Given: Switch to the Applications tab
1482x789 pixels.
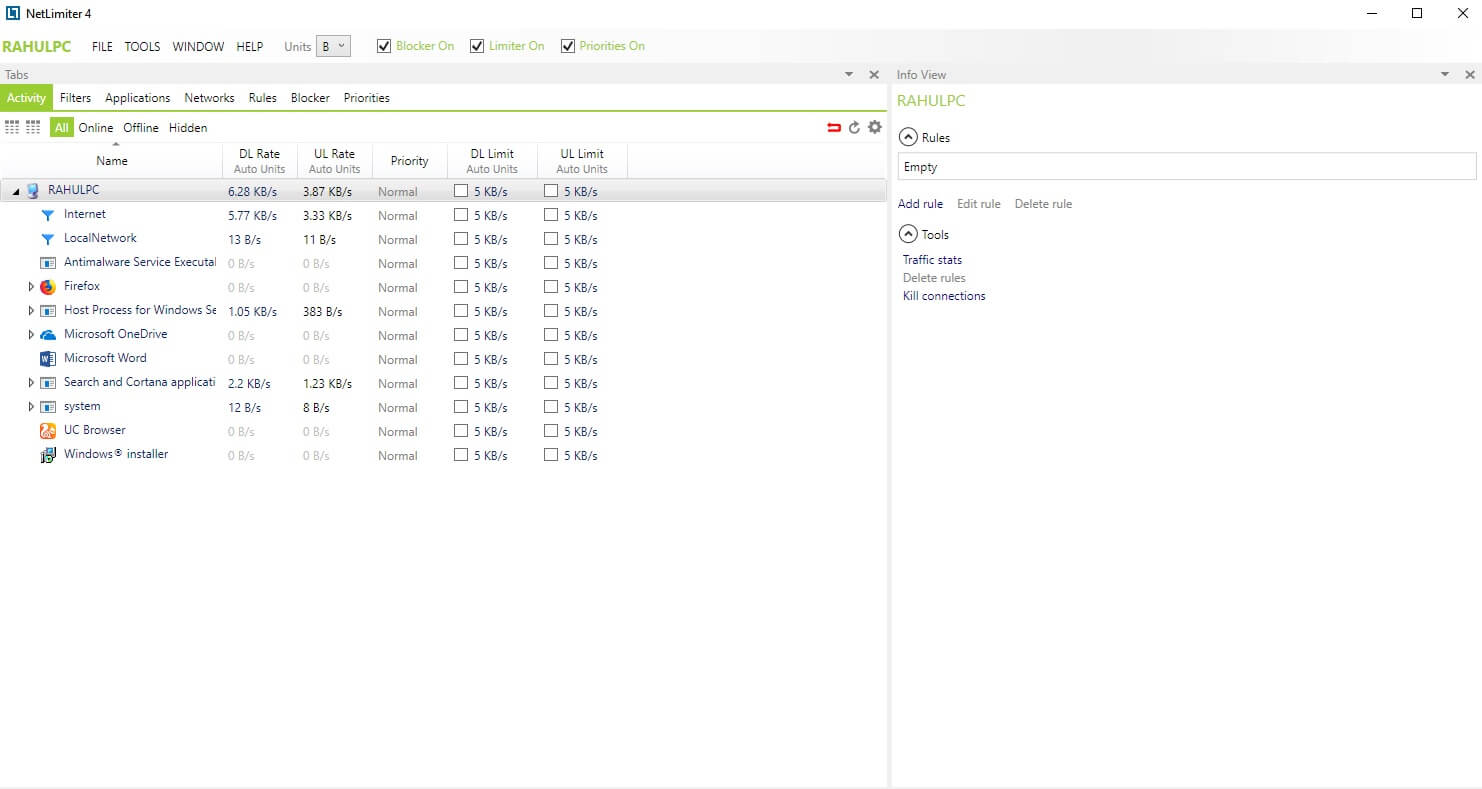Looking at the screenshot, I should pos(138,98).
